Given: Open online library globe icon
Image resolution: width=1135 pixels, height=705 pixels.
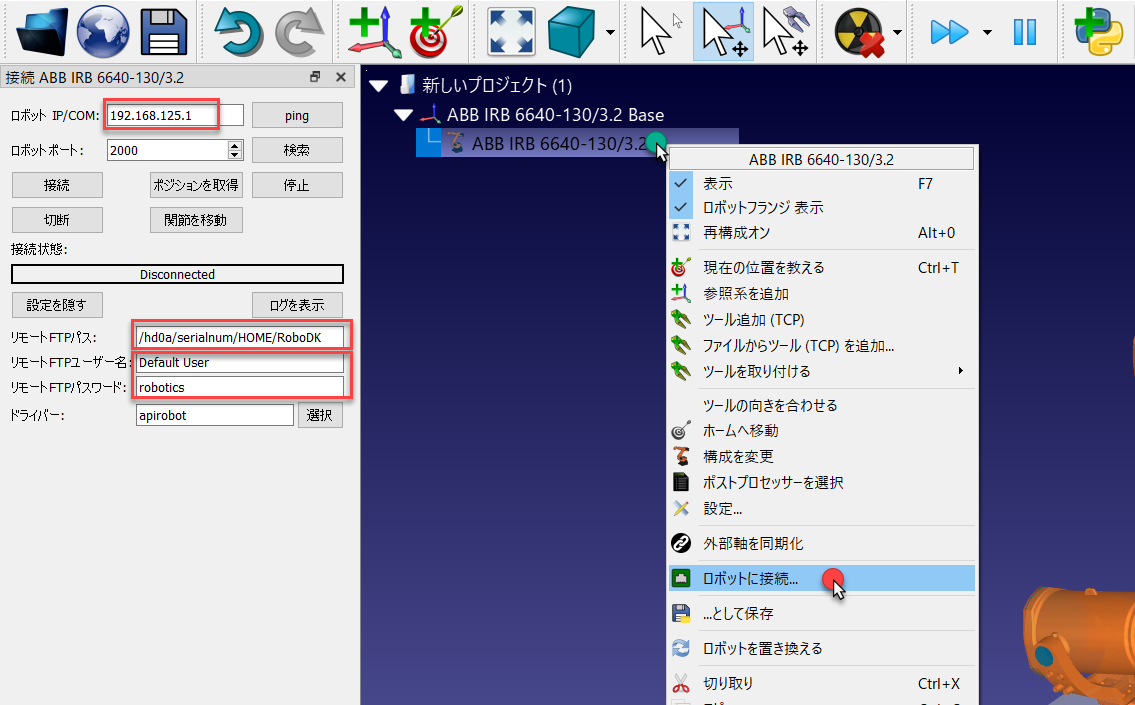Looking at the screenshot, I should point(103,31).
